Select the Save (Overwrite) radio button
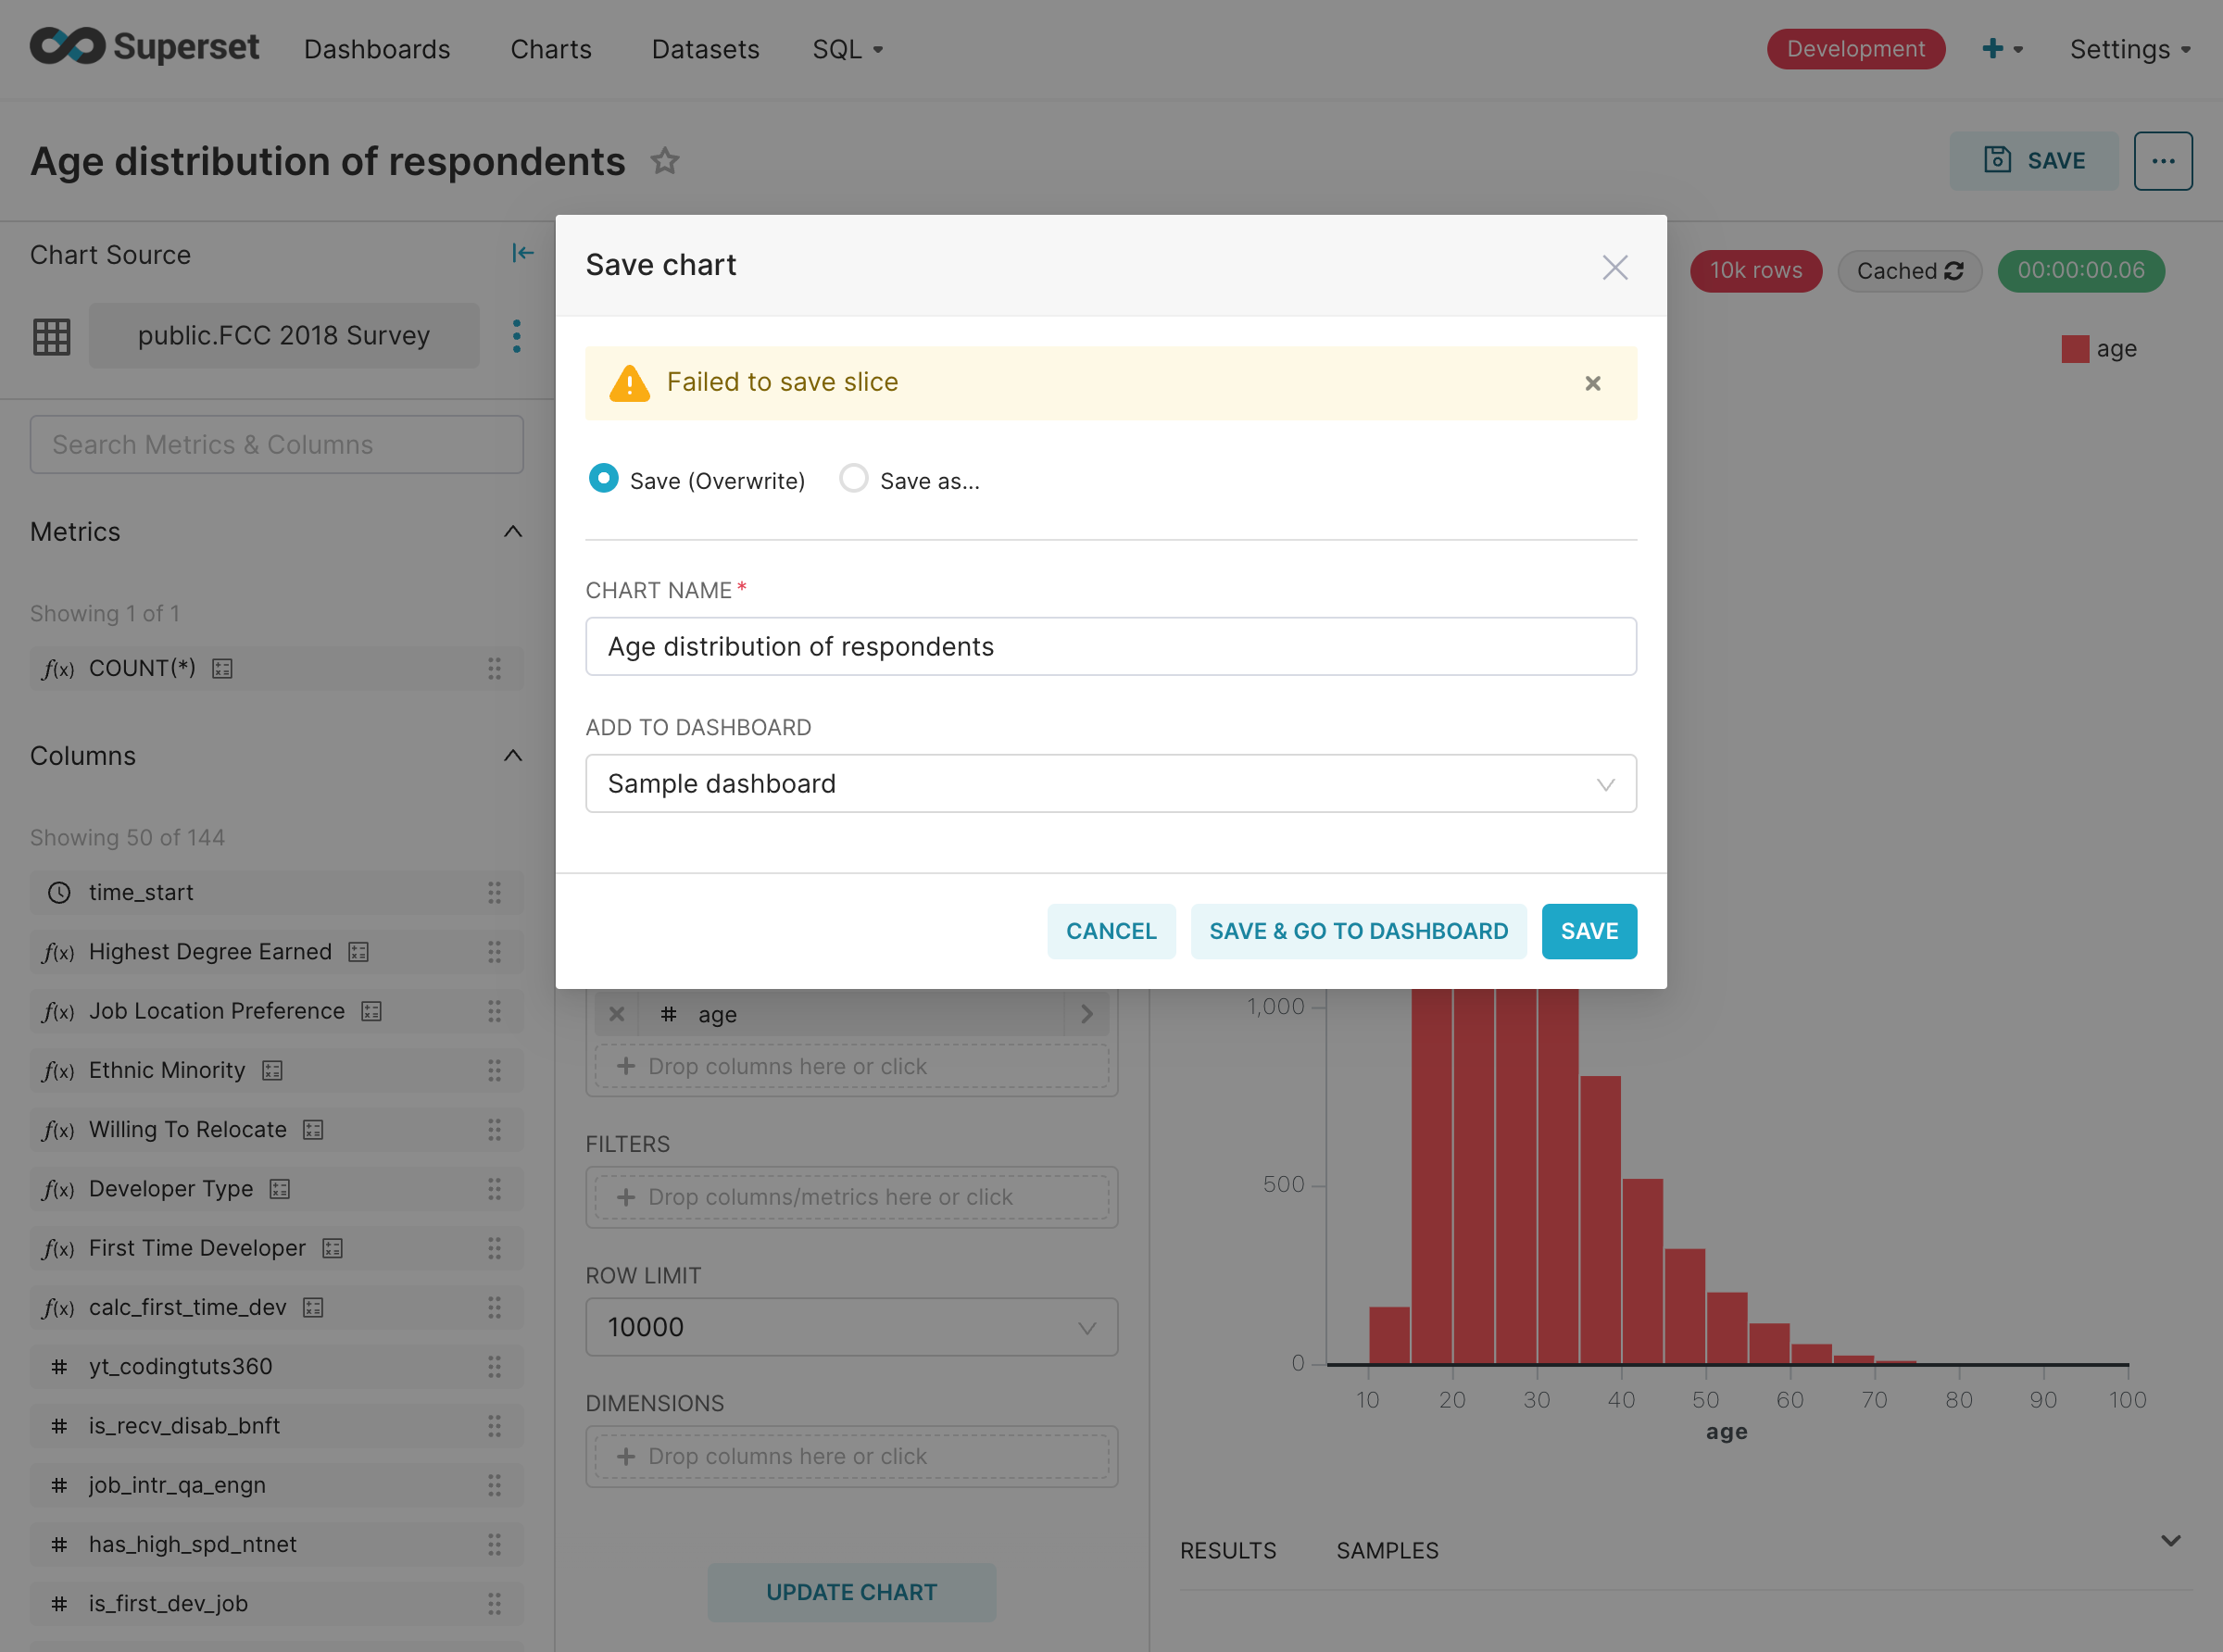The height and width of the screenshot is (1652, 2223). (x=603, y=479)
